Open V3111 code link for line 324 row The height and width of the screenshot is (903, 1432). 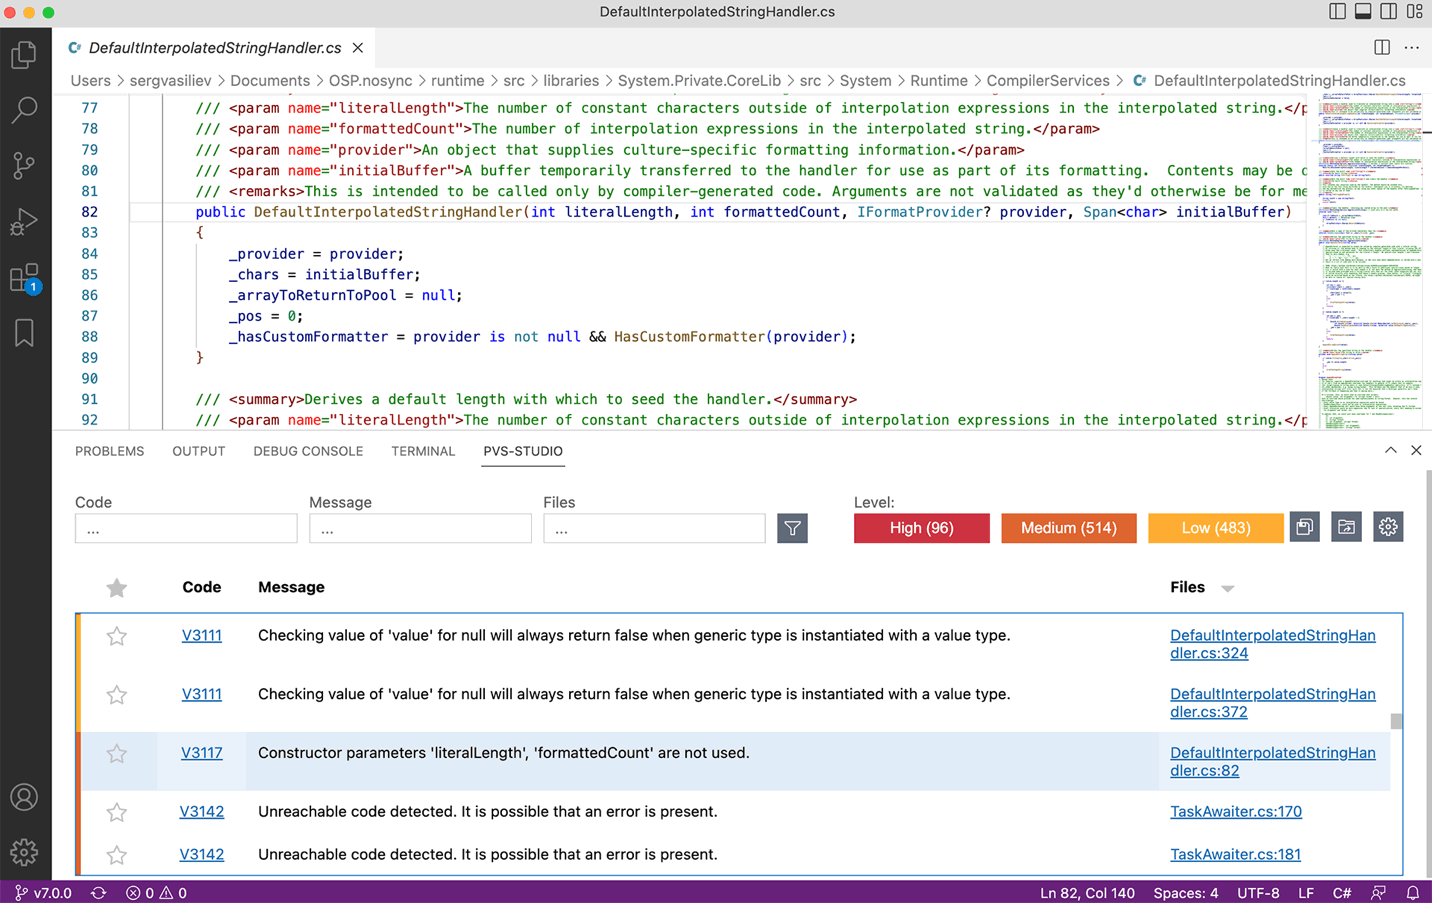point(202,635)
